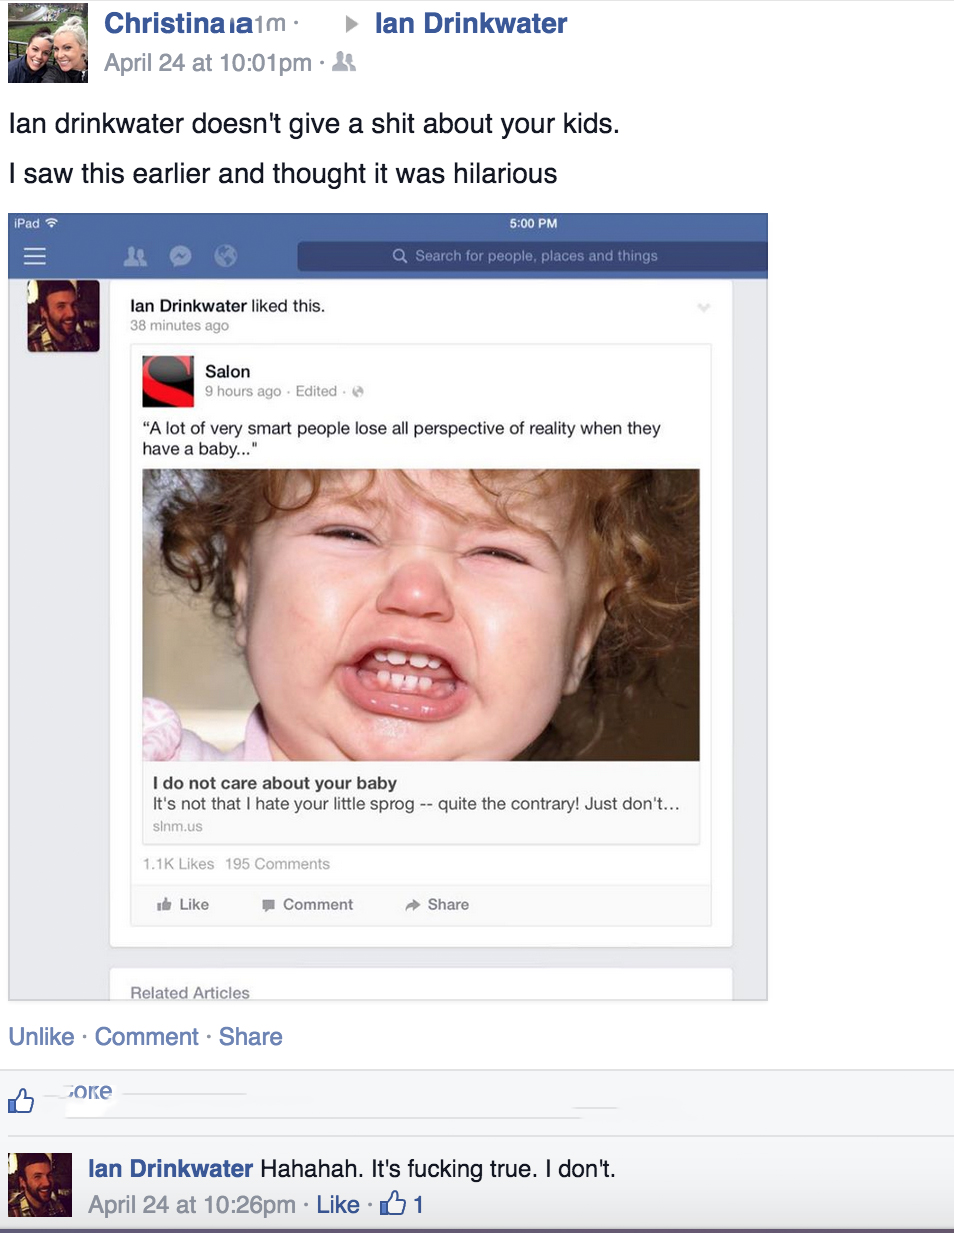Open Christina's profile name link
This screenshot has height=1233, width=954.
click(x=179, y=23)
